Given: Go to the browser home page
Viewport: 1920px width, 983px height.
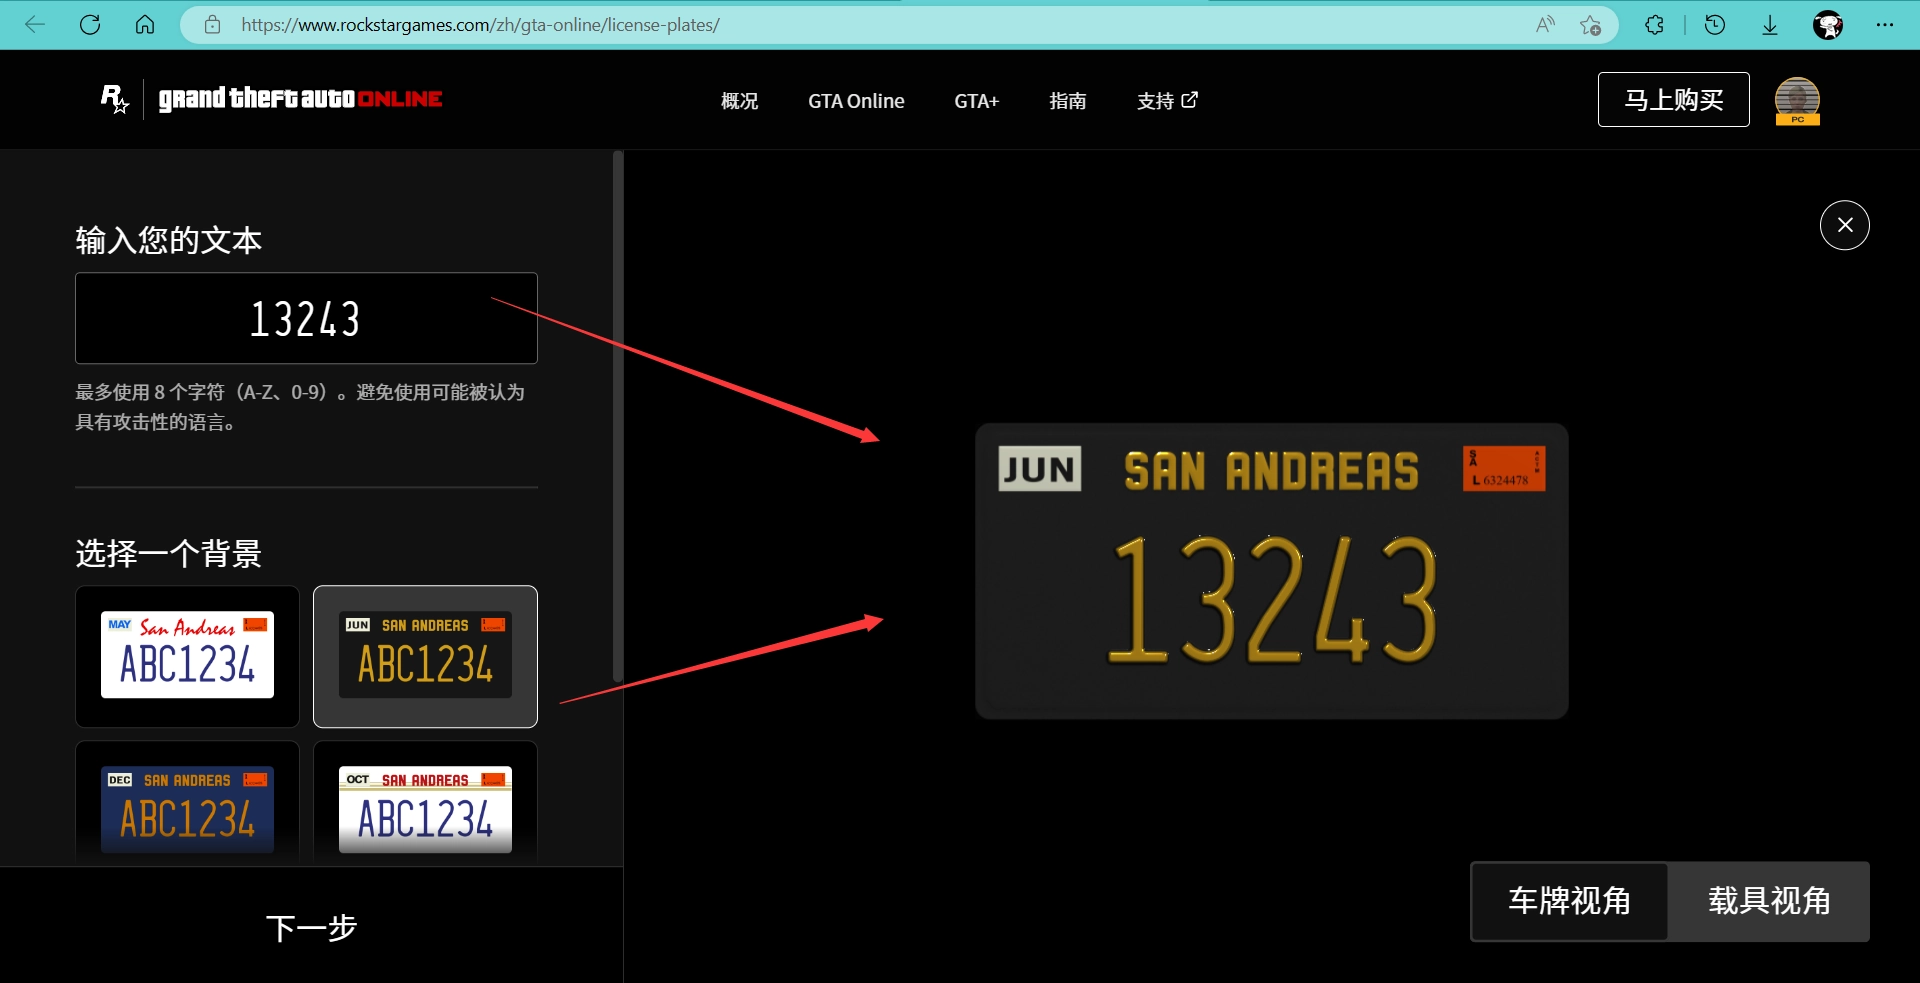Looking at the screenshot, I should (145, 25).
